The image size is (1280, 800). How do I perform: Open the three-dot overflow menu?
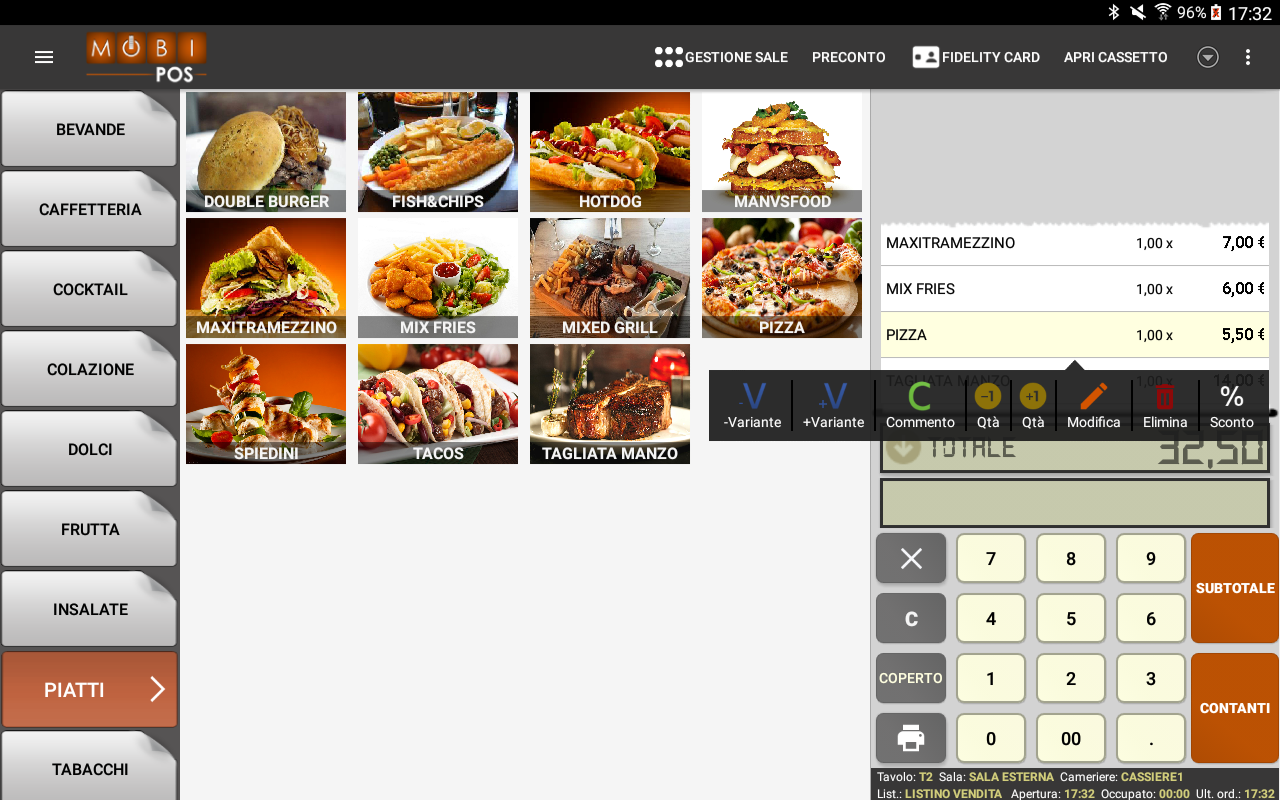pyautogui.click(x=1248, y=57)
